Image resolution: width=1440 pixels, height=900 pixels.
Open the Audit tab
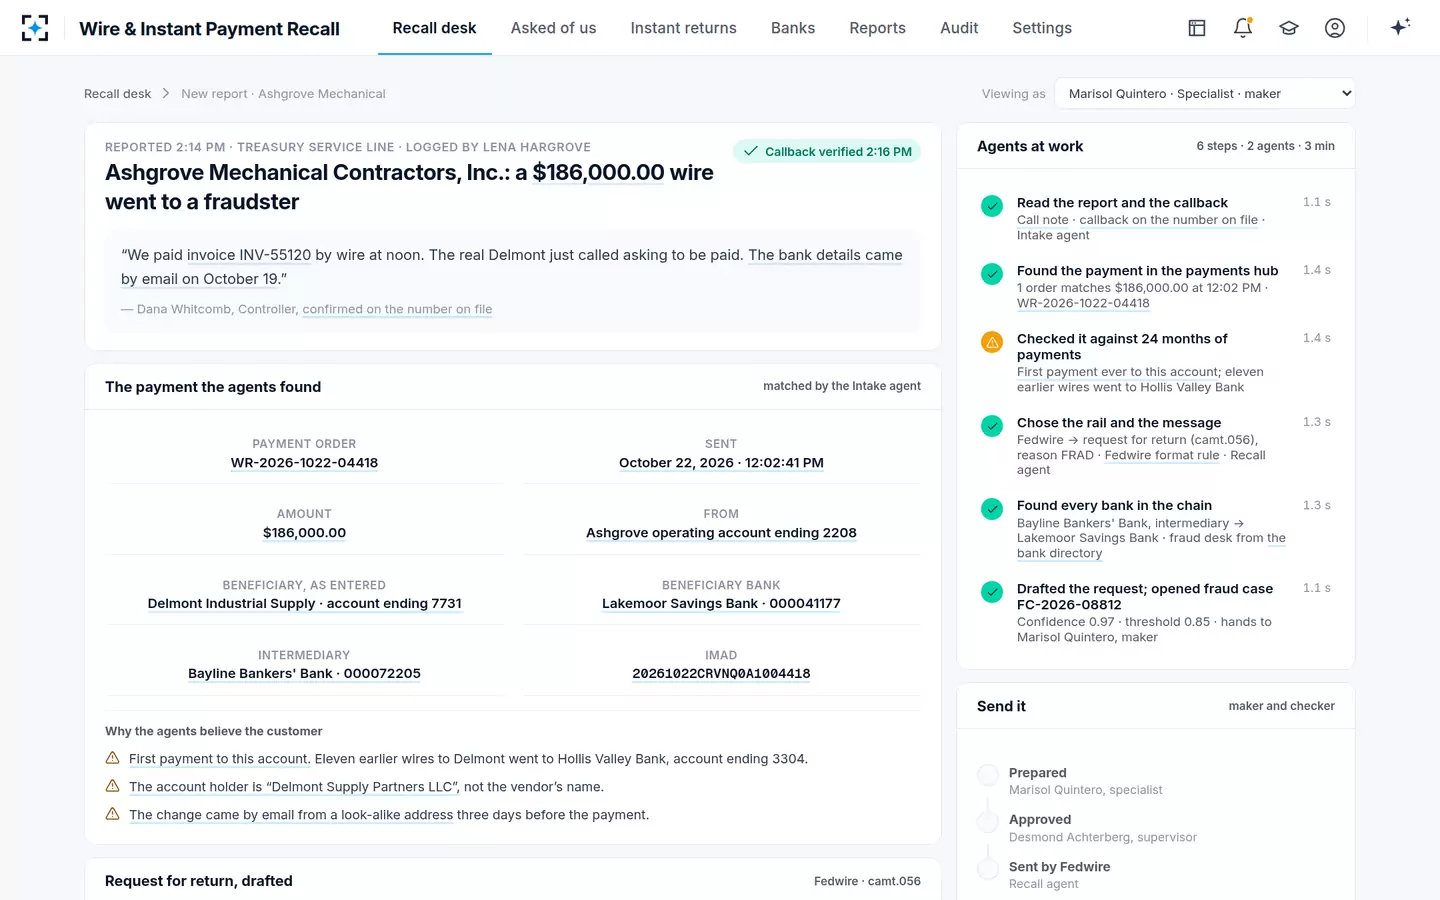(x=959, y=28)
